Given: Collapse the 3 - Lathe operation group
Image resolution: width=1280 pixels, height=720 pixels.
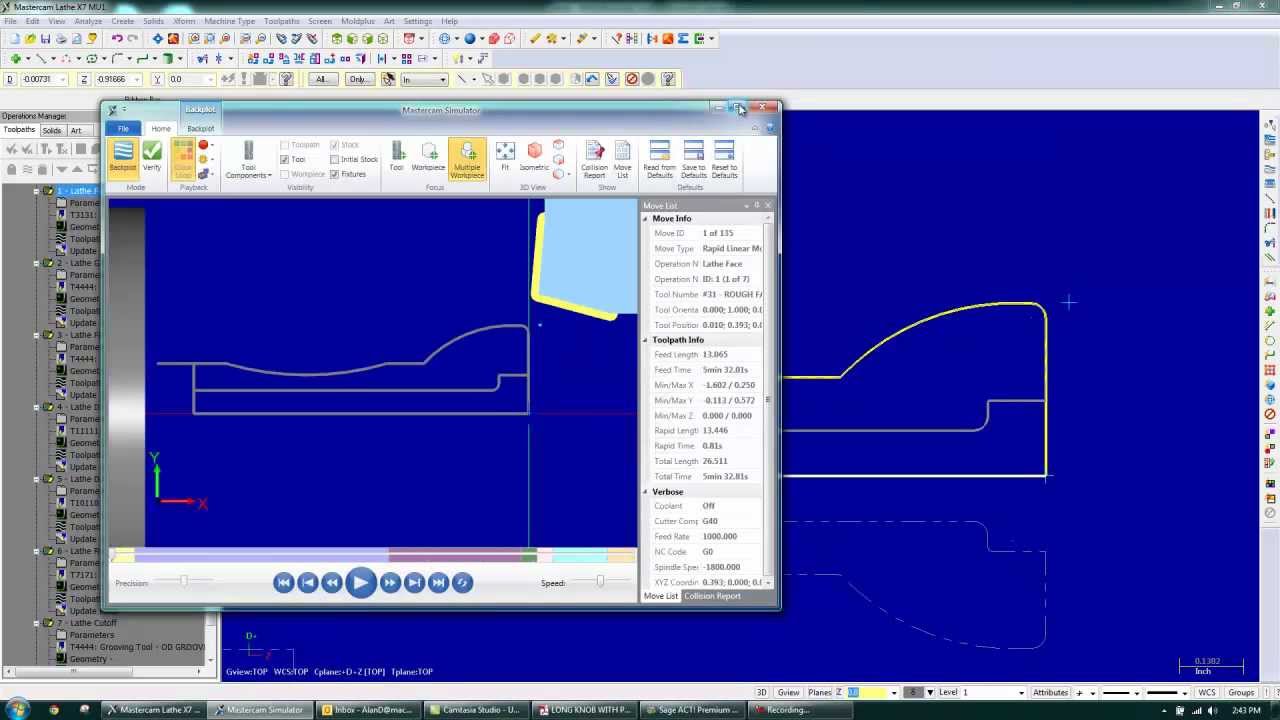Looking at the screenshot, I should (36, 335).
